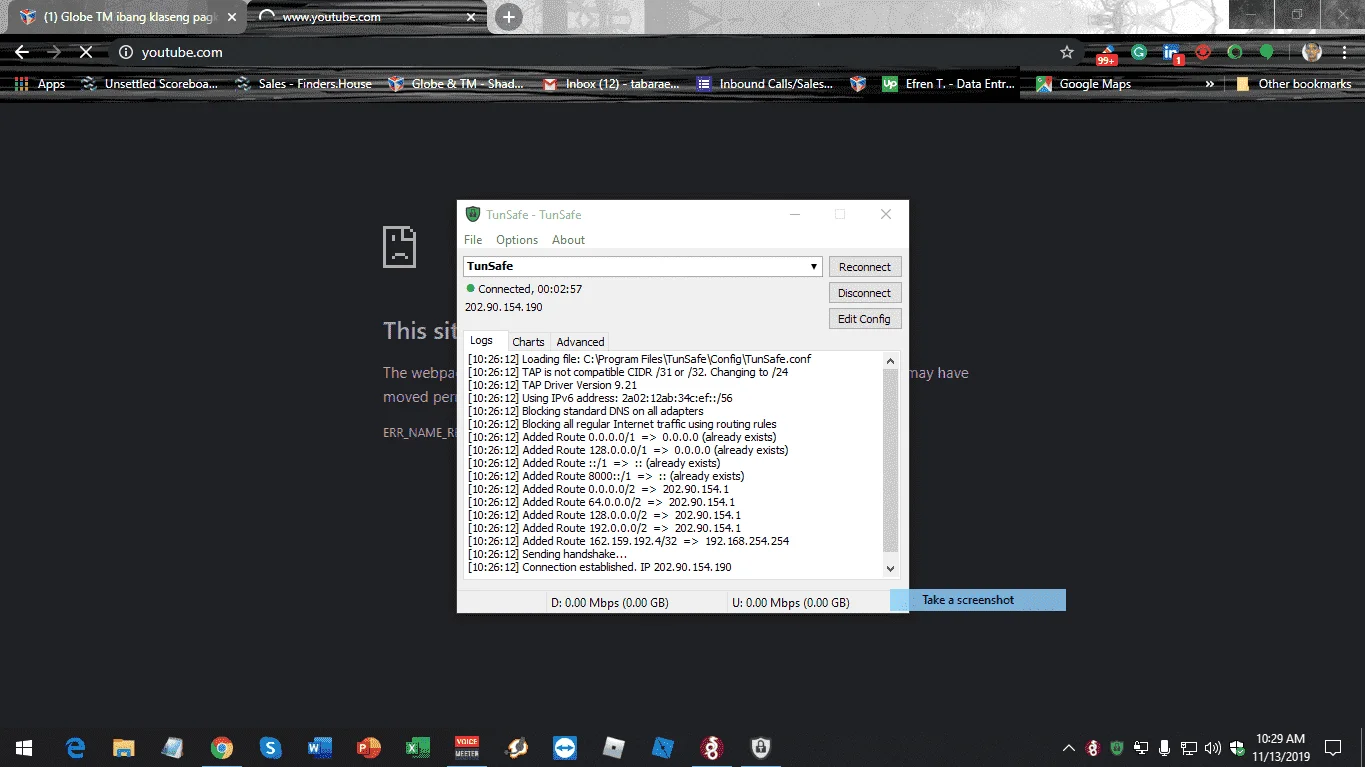Click the Take a screenshot item
The width and height of the screenshot is (1365, 767).
pos(978,600)
